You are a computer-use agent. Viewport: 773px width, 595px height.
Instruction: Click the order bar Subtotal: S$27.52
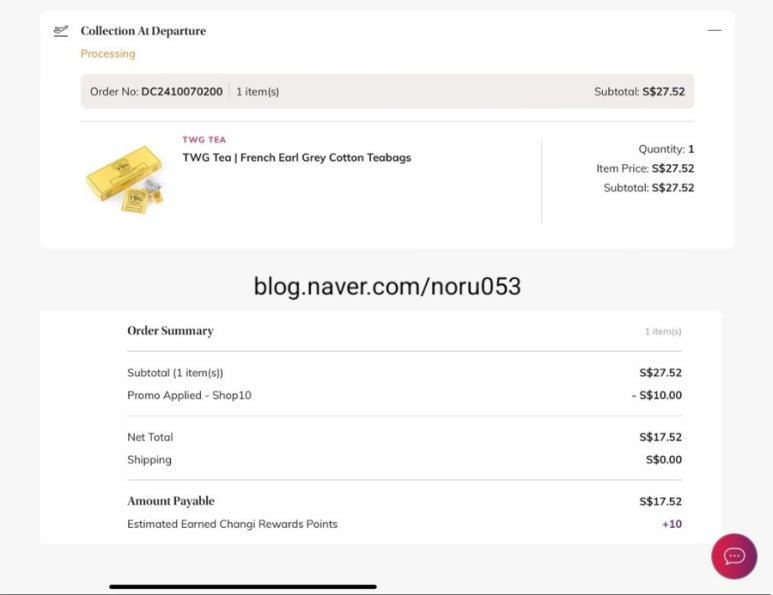[639, 92]
